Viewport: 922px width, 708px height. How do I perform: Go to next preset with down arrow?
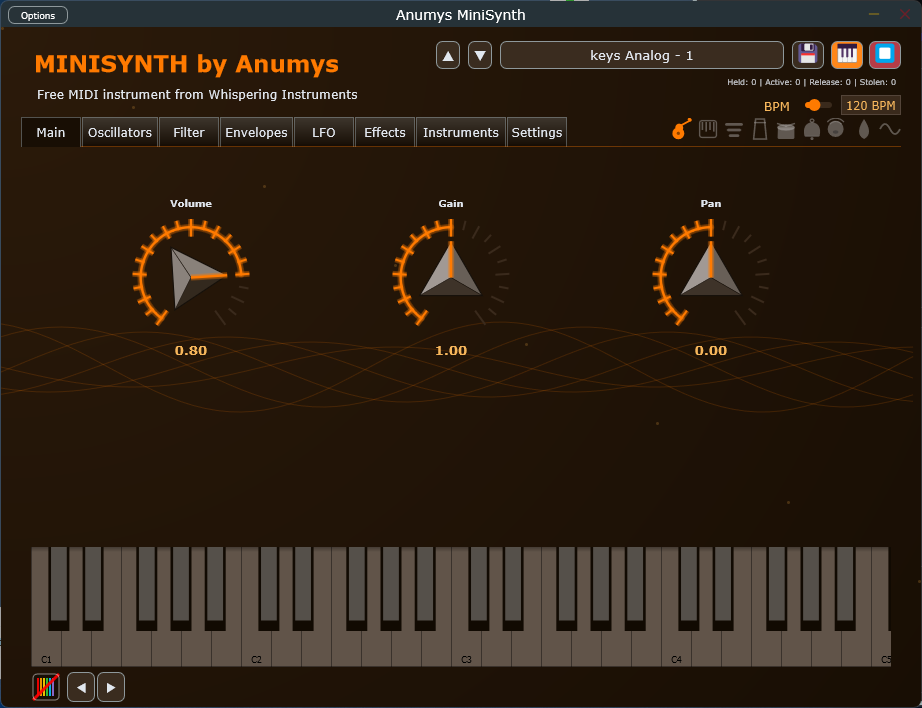click(x=480, y=55)
